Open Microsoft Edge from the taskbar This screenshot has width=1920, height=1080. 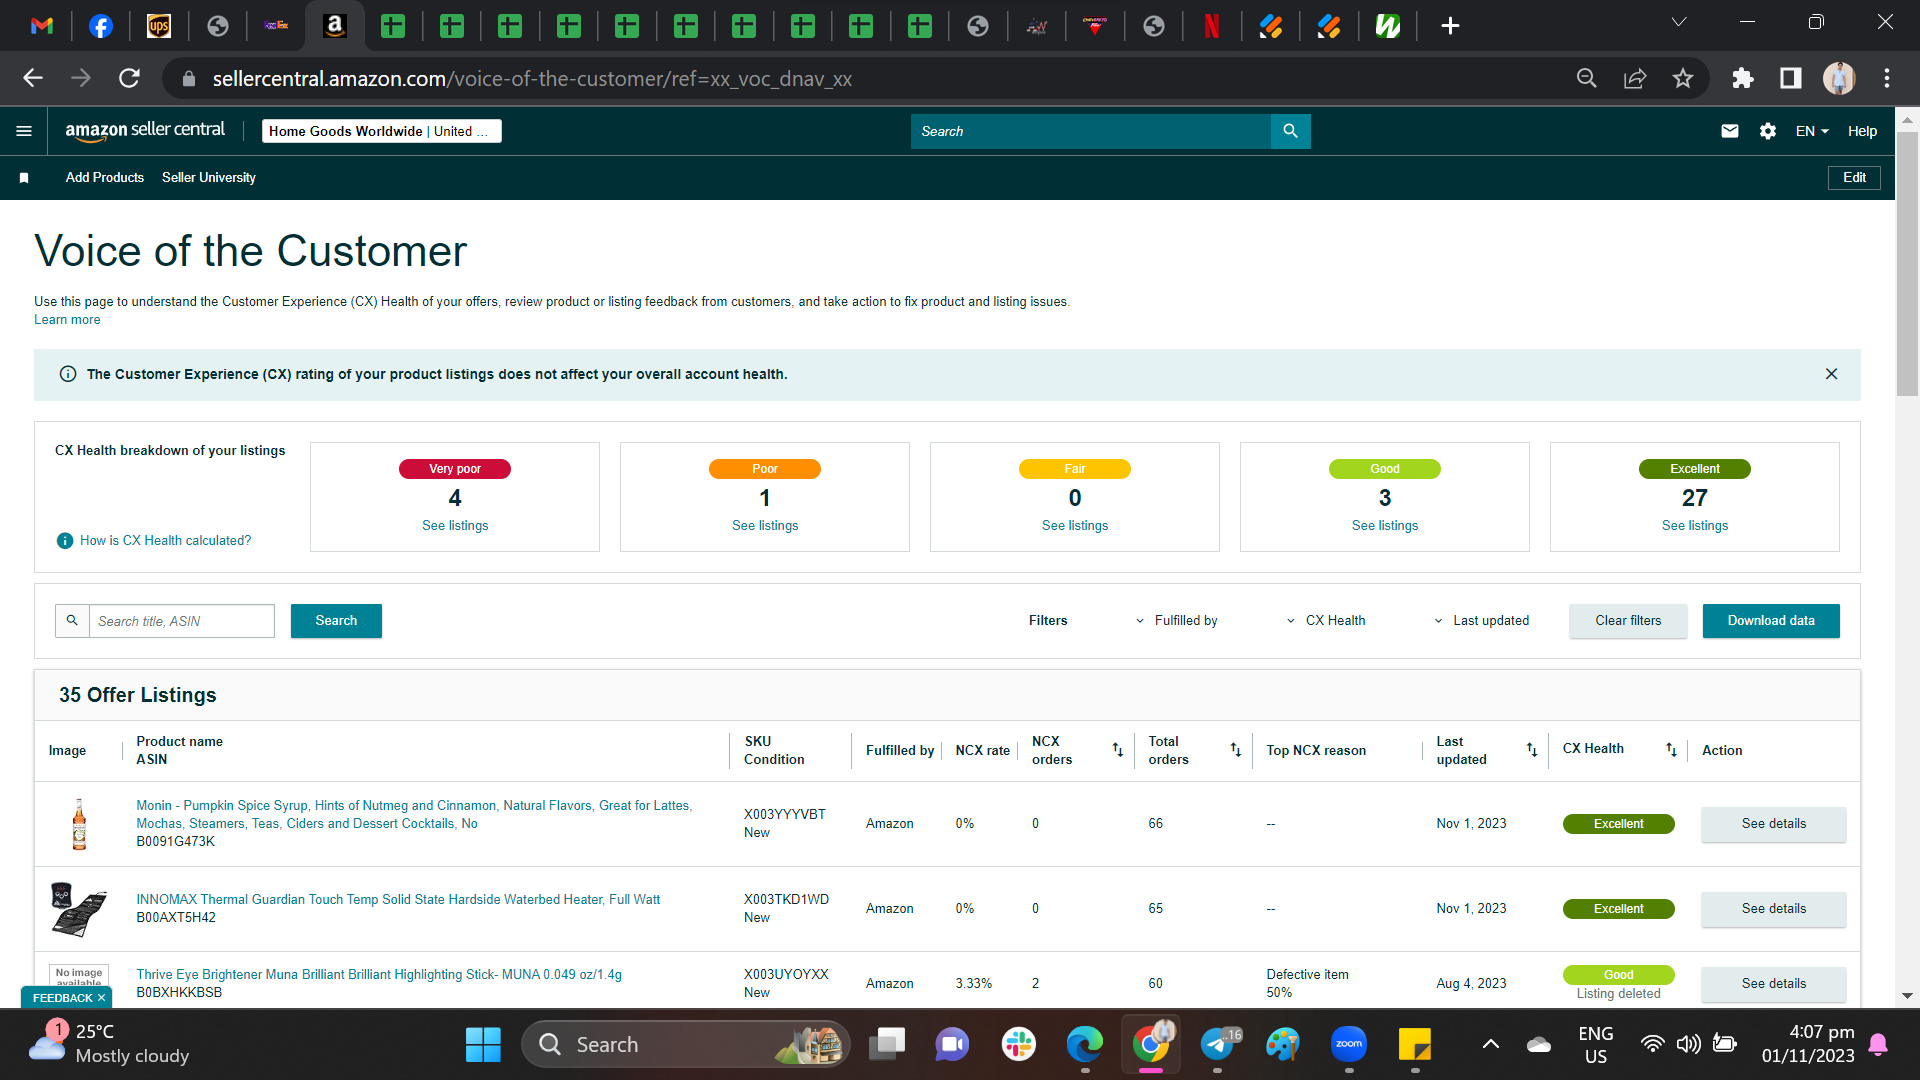tap(1085, 1045)
